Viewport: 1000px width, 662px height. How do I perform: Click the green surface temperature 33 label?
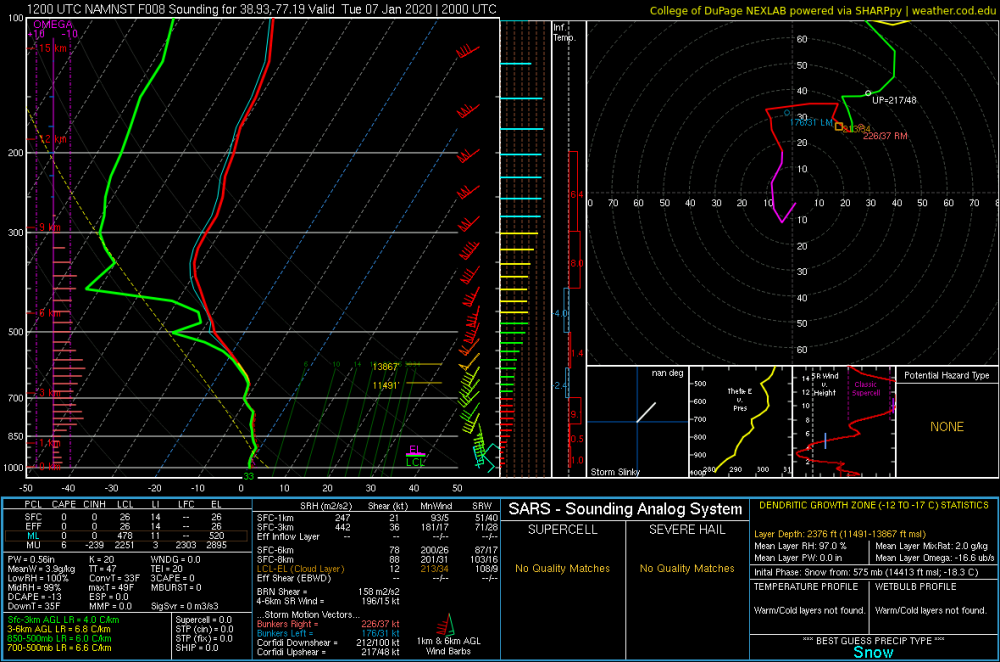pos(248,476)
